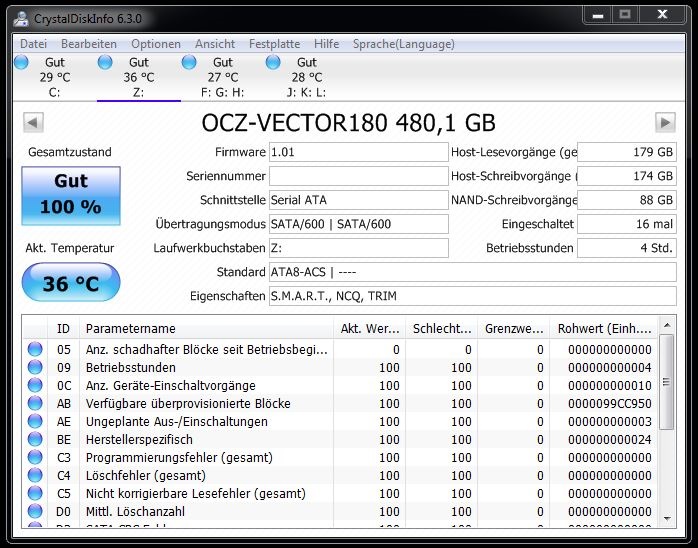This screenshot has width=698, height=548.
Task: Click Host-Schreibvorgänge value 174 GB
Action: coord(627,176)
